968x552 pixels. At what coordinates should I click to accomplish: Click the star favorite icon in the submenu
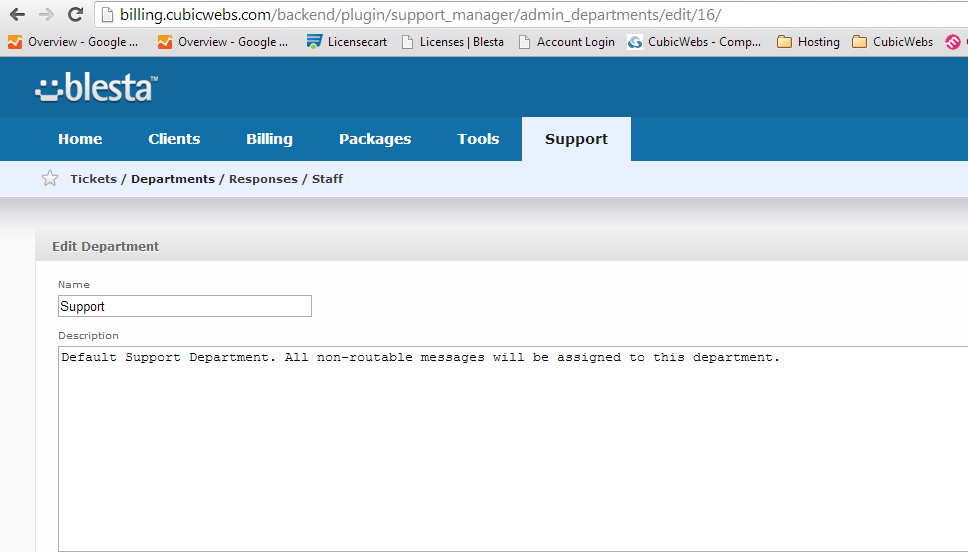pyautogui.click(x=50, y=178)
